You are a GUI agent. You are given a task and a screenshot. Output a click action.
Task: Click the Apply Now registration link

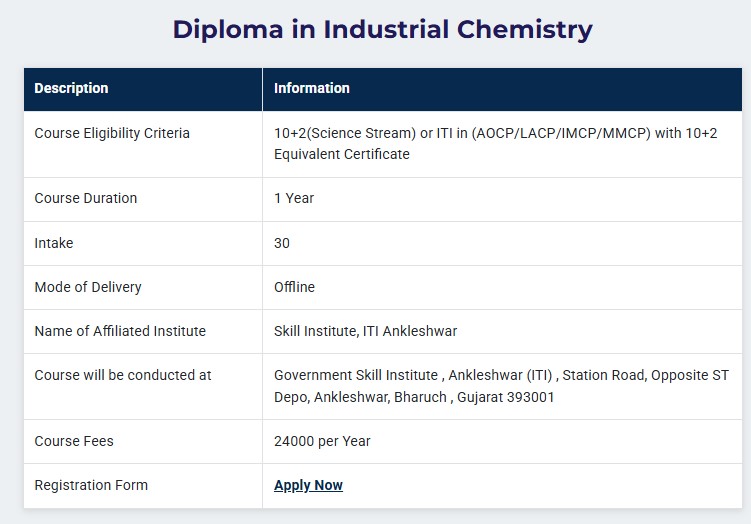pyautogui.click(x=308, y=485)
